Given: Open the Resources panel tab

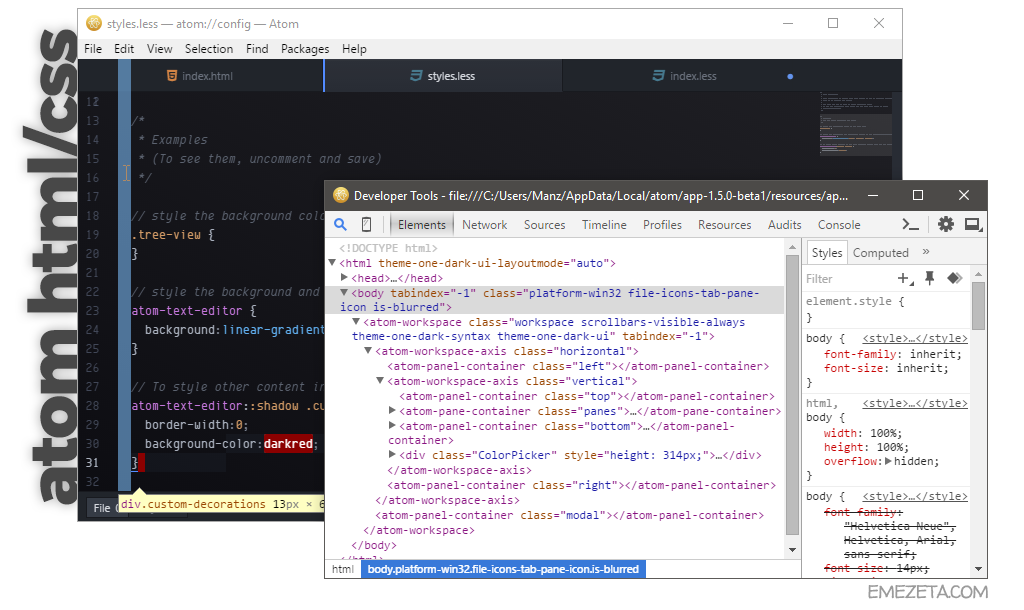Looking at the screenshot, I should [x=724, y=225].
